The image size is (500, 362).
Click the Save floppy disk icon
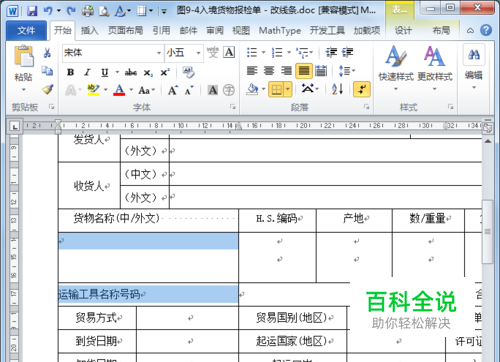point(32,11)
